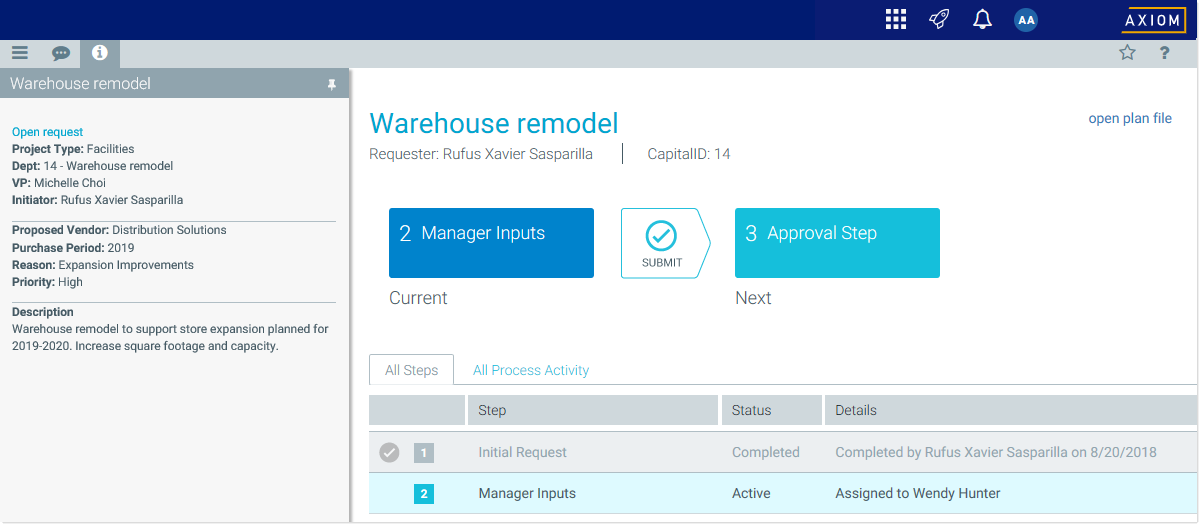
Task: Select the info panel icon
Action: click(100, 54)
